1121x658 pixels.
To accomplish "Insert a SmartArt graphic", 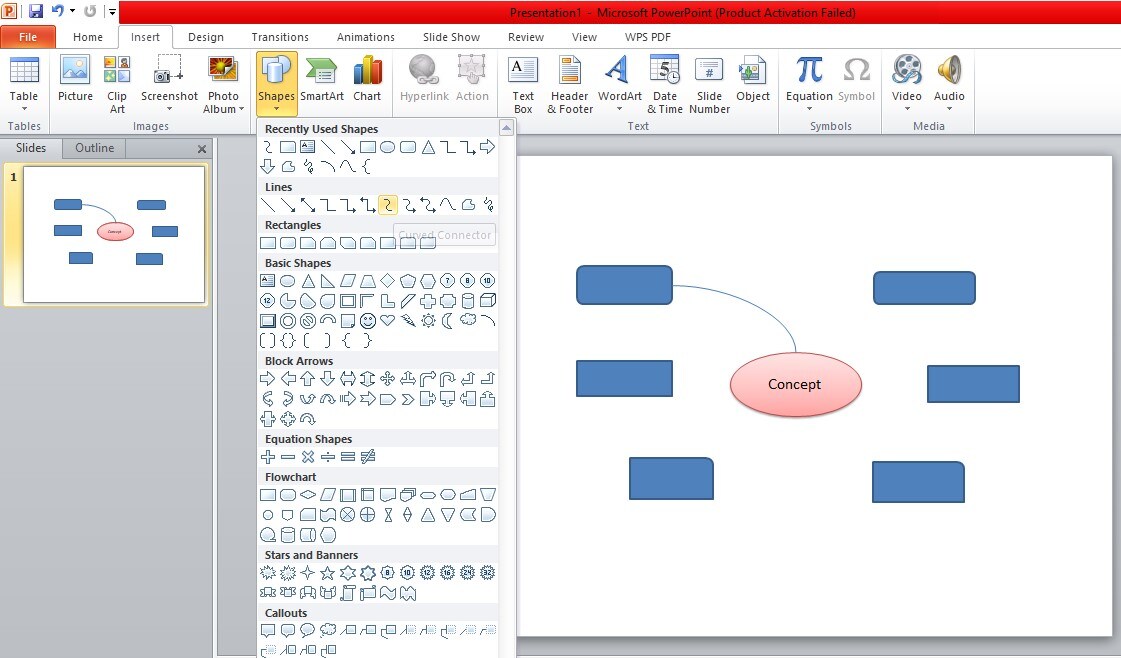I will 322,79.
